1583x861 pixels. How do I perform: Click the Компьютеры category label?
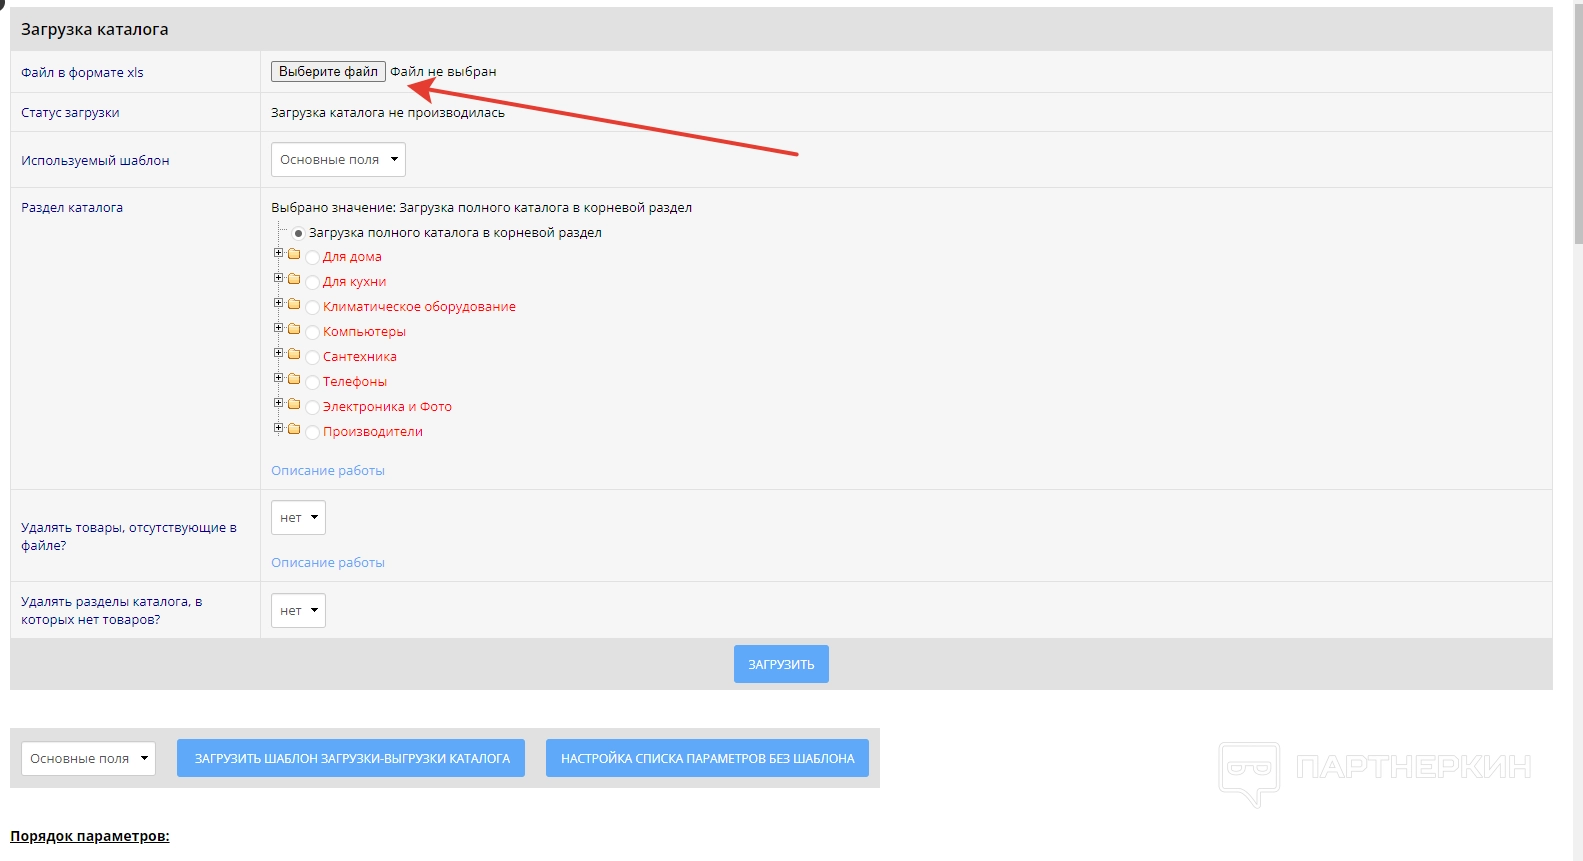point(364,332)
